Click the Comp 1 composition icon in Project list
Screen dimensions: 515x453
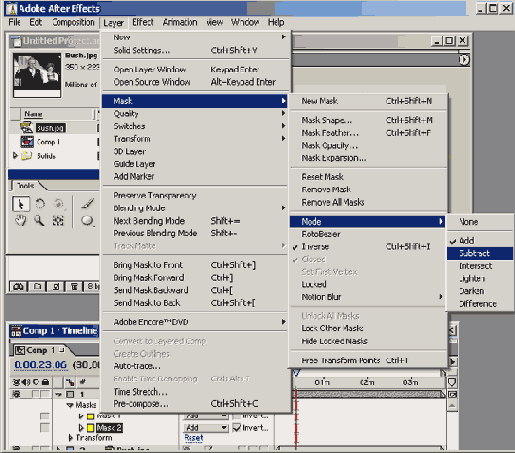tap(27, 142)
